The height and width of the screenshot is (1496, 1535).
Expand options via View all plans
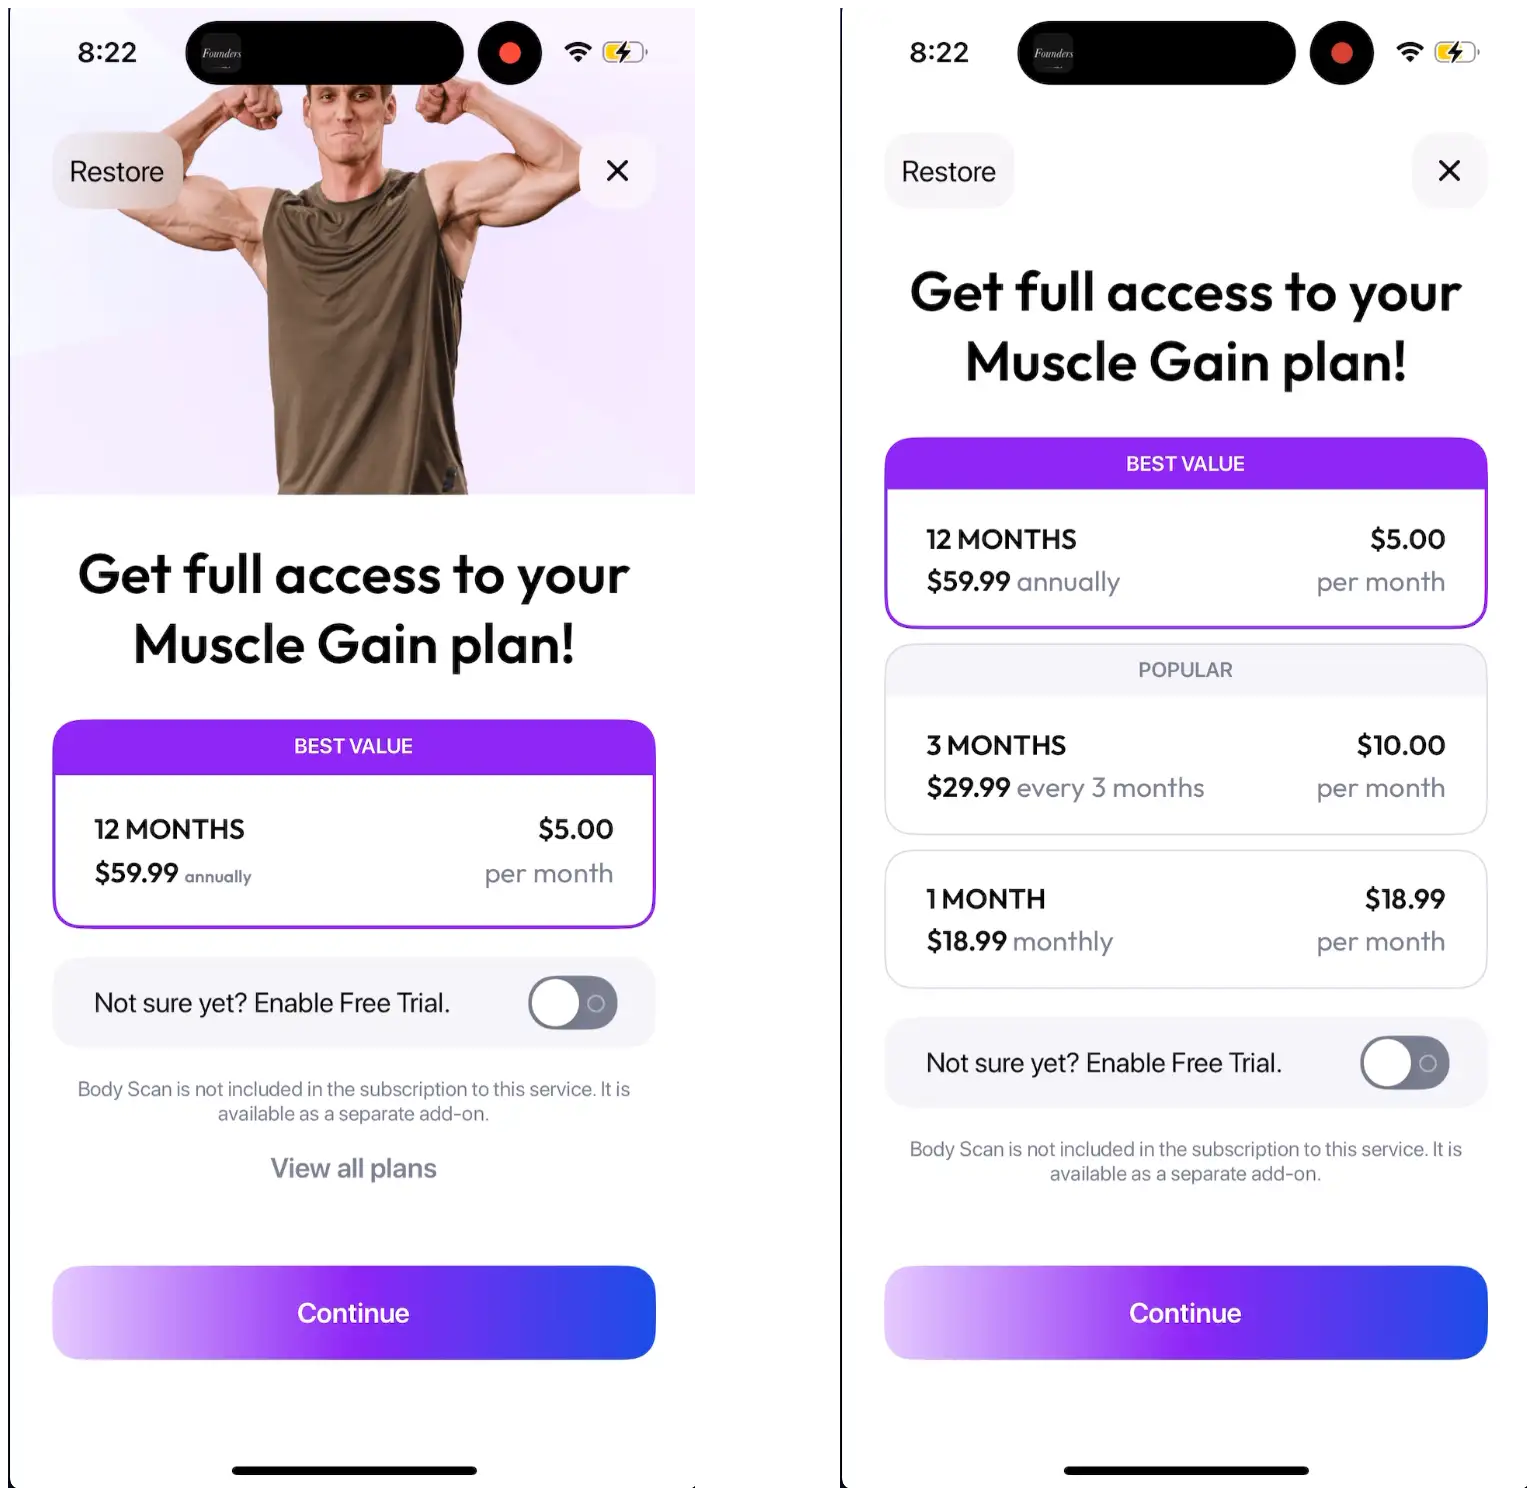tap(354, 1168)
